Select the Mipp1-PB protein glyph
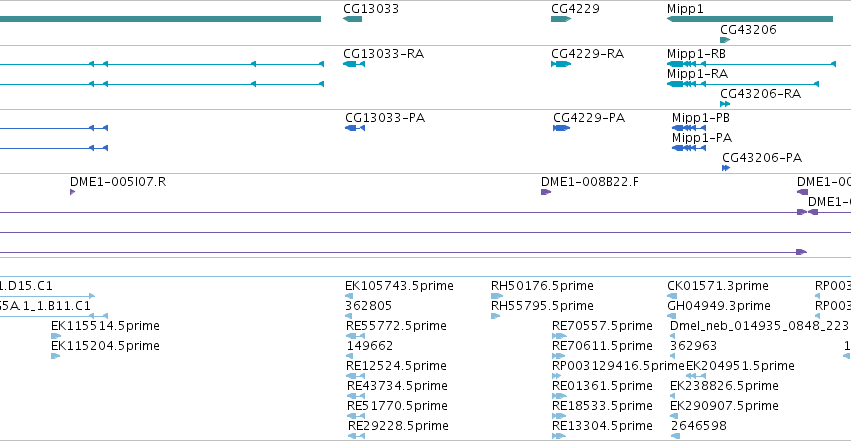Screen dimensions: 851x441 click(689, 128)
